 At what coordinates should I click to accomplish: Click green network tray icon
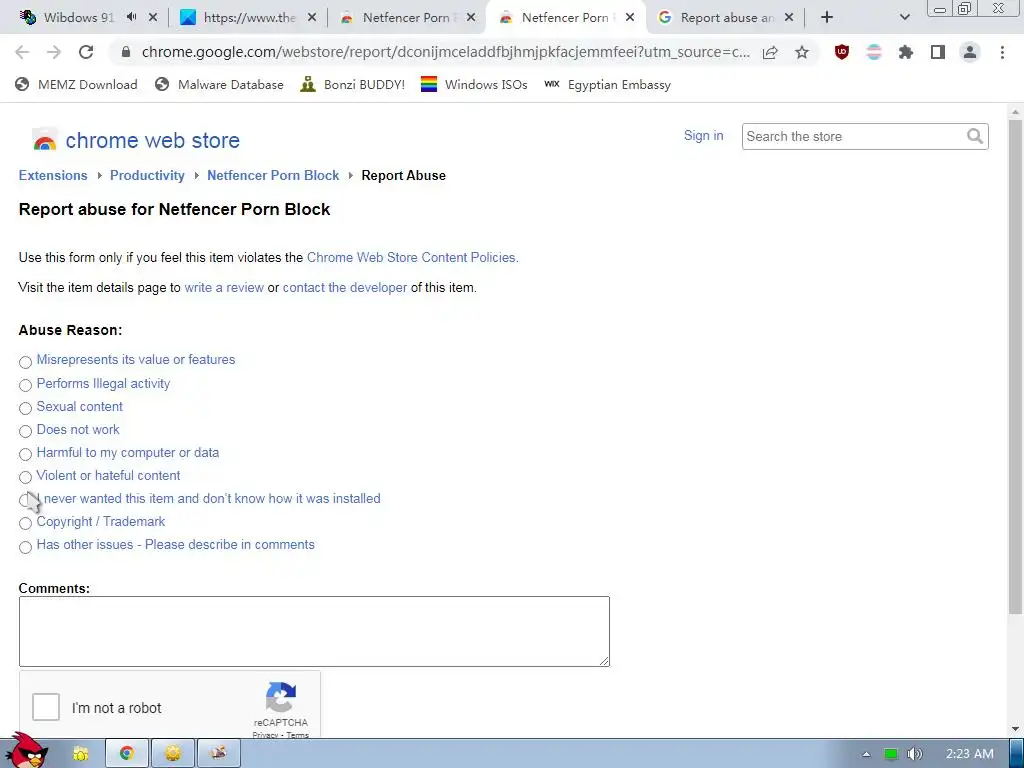pos(891,754)
